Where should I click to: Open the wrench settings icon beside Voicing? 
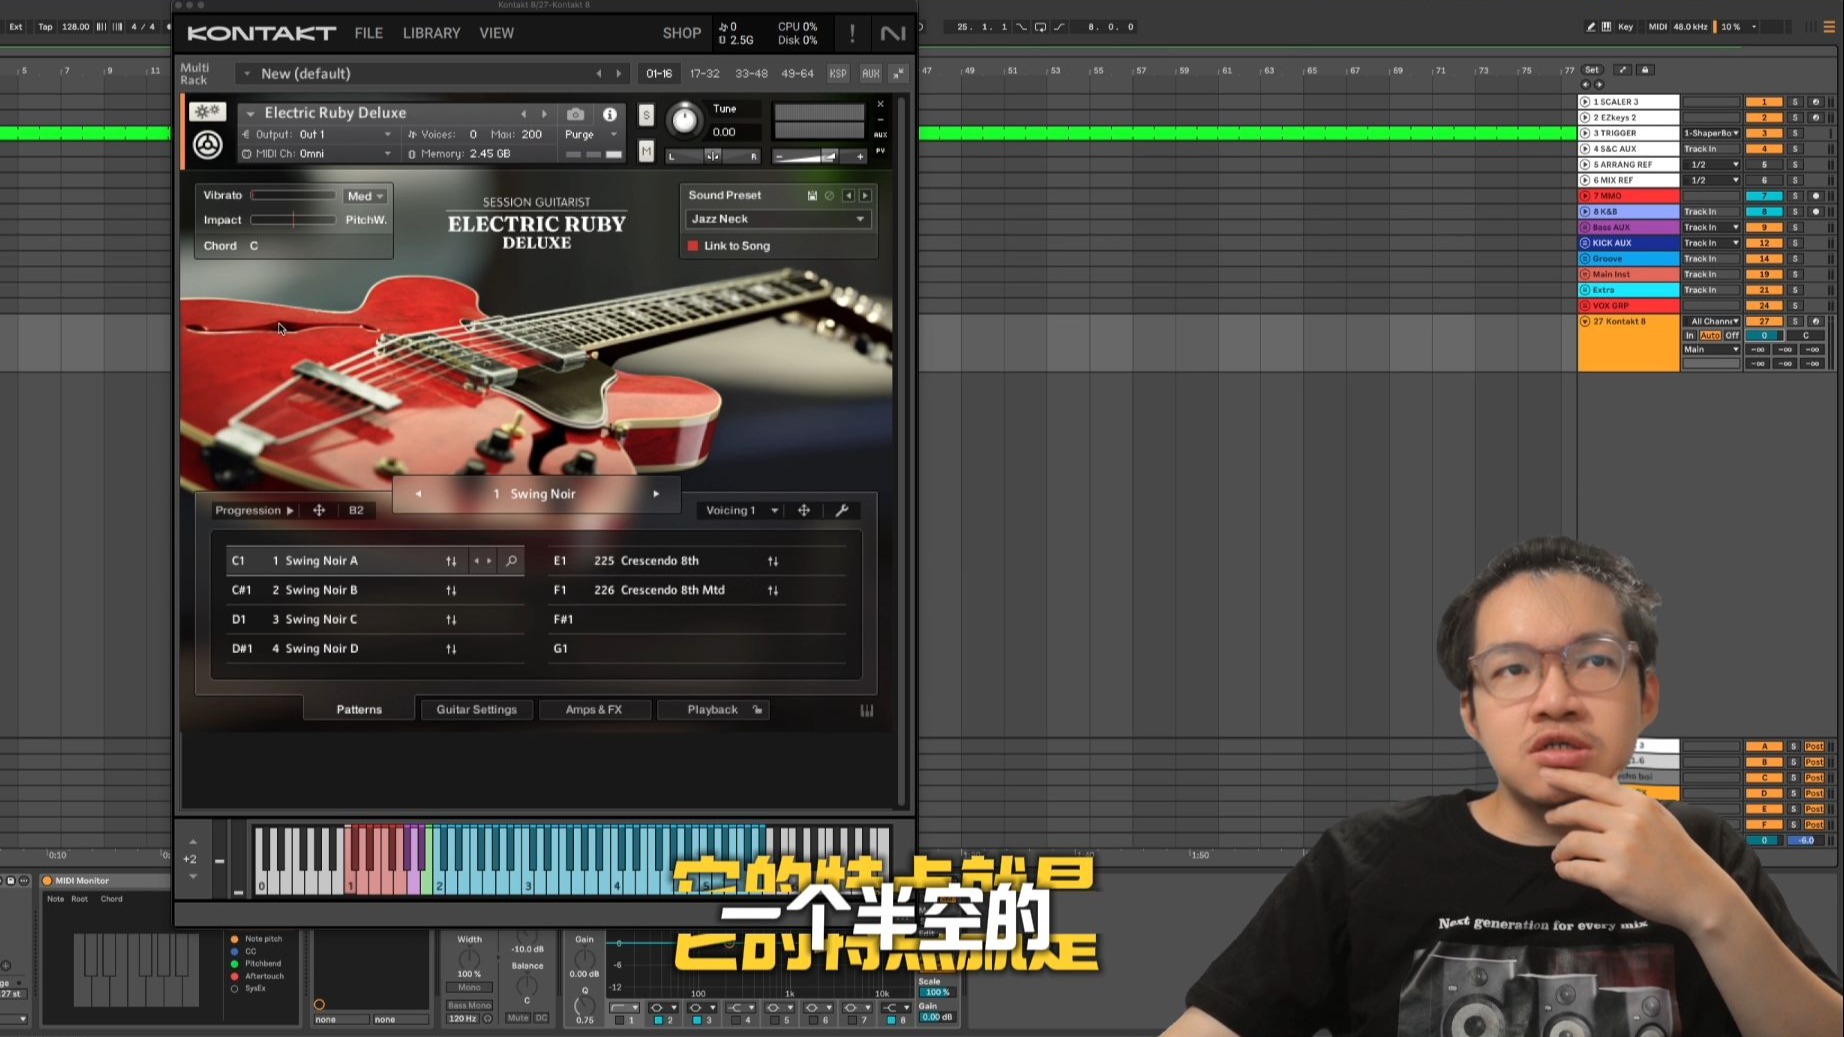(842, 510)
